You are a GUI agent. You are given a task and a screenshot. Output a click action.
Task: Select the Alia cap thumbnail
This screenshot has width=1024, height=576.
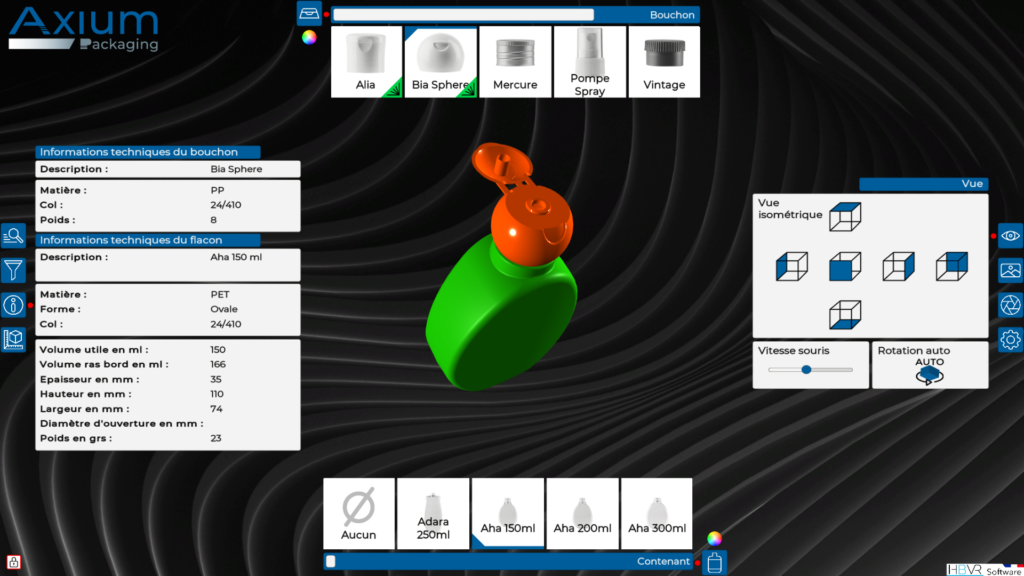366,62
